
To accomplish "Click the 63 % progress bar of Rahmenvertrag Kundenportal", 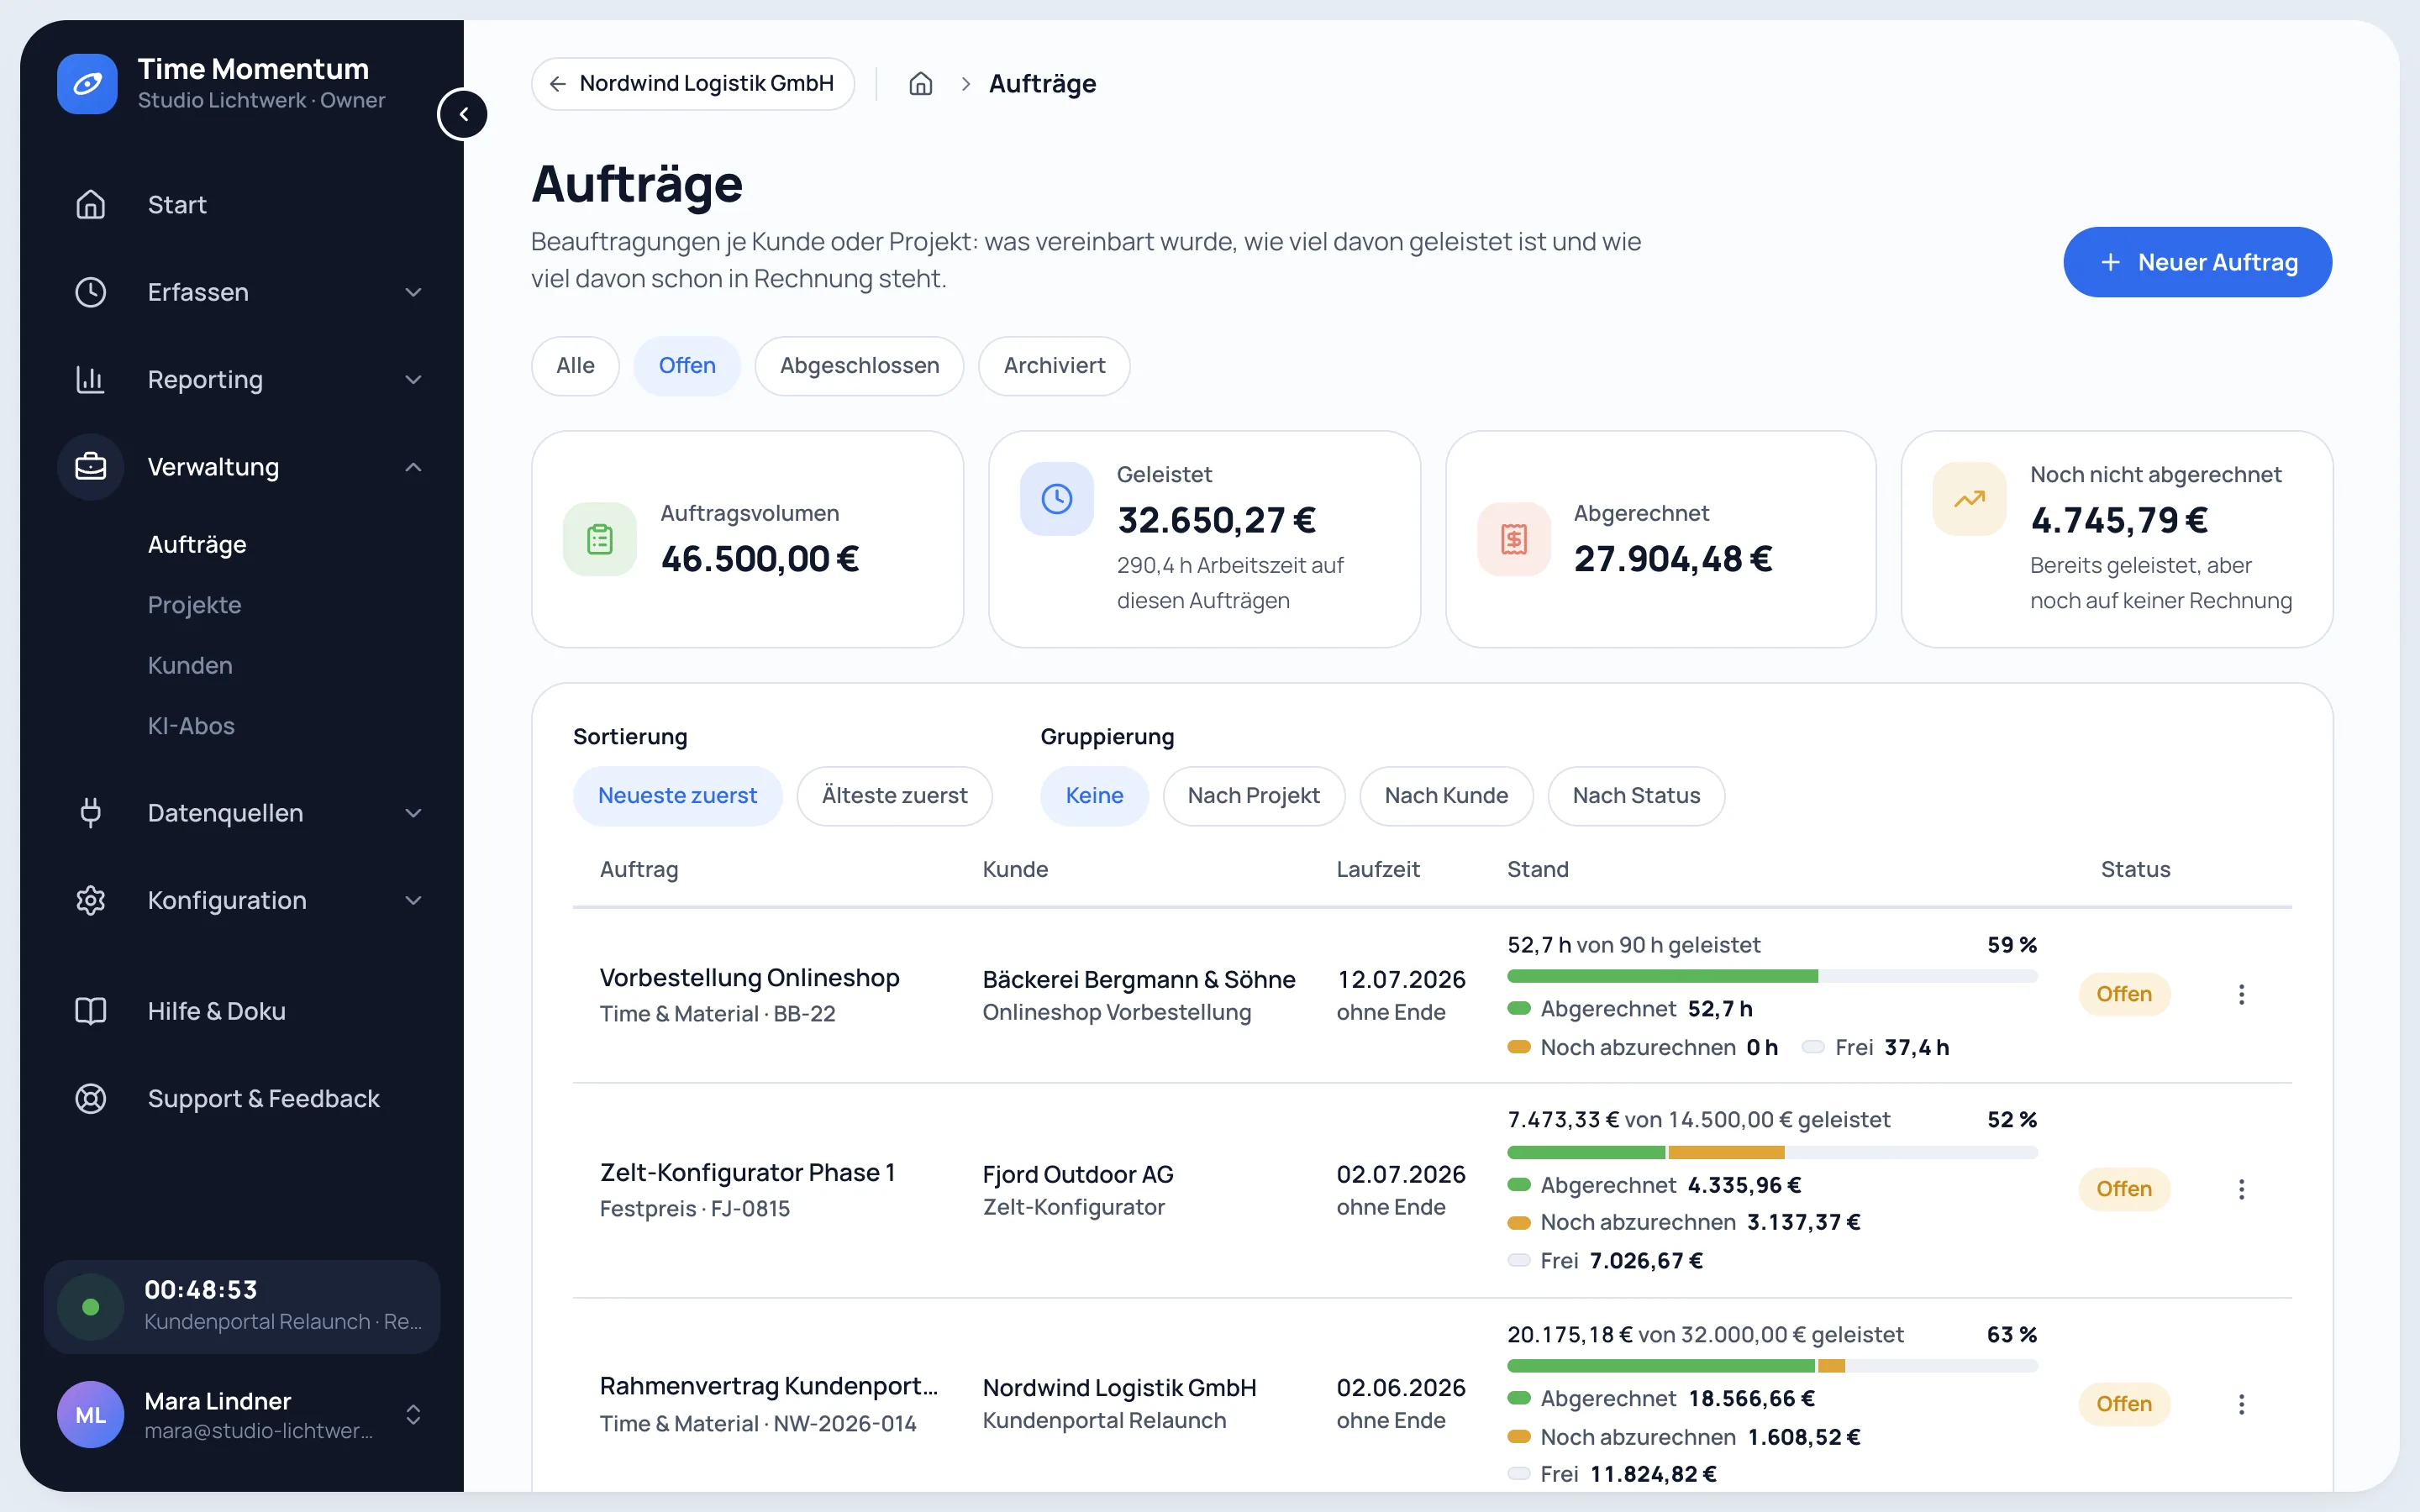I will pyautogui.click(x=1772, y=1366).
